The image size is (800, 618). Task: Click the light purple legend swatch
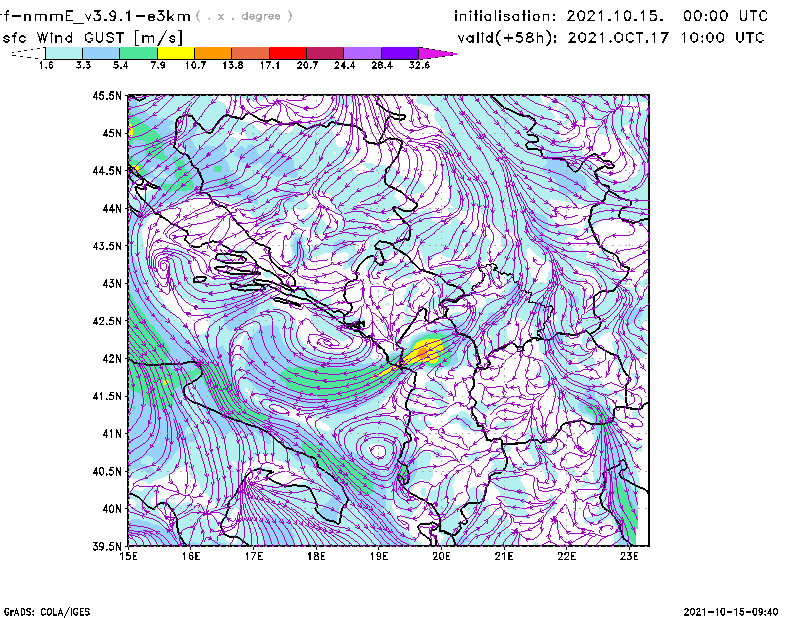coord(362,53)
